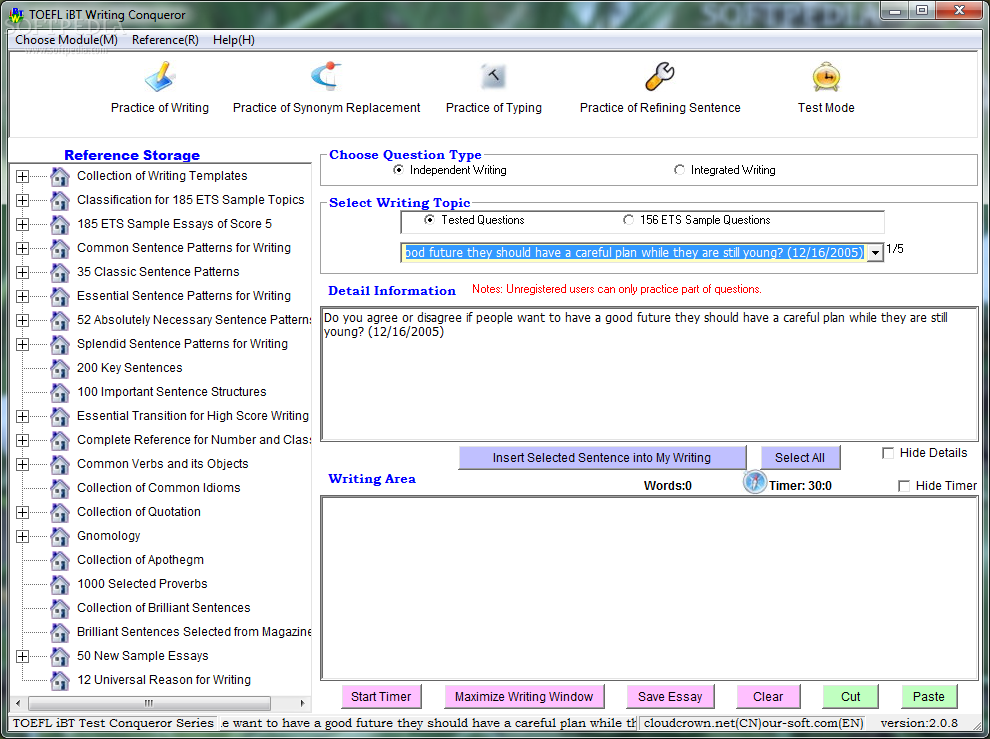The height and width of the screenshot is (739, 990).
Task: Expand Essential Sentence Patterns for Writing node
Action: (x=22, y=296)
